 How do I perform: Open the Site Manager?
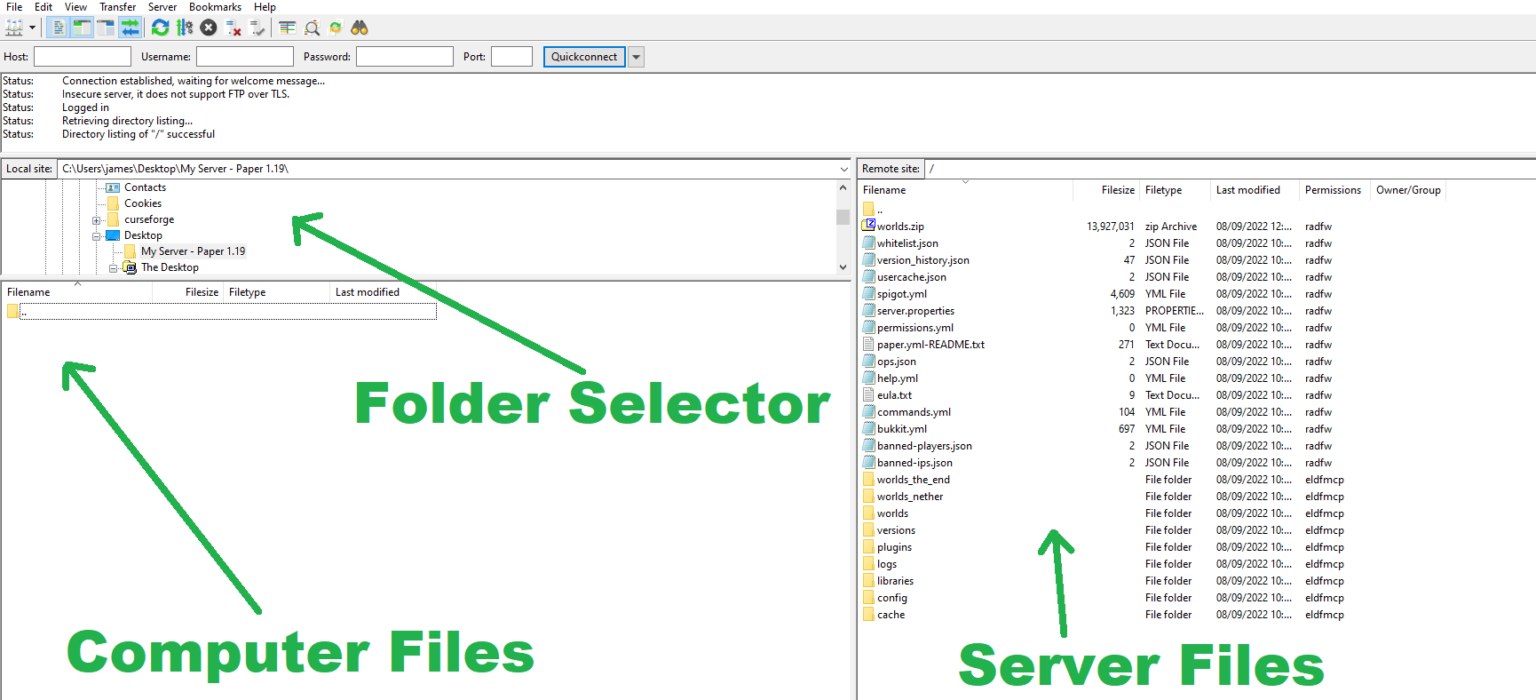click(12, 27)
